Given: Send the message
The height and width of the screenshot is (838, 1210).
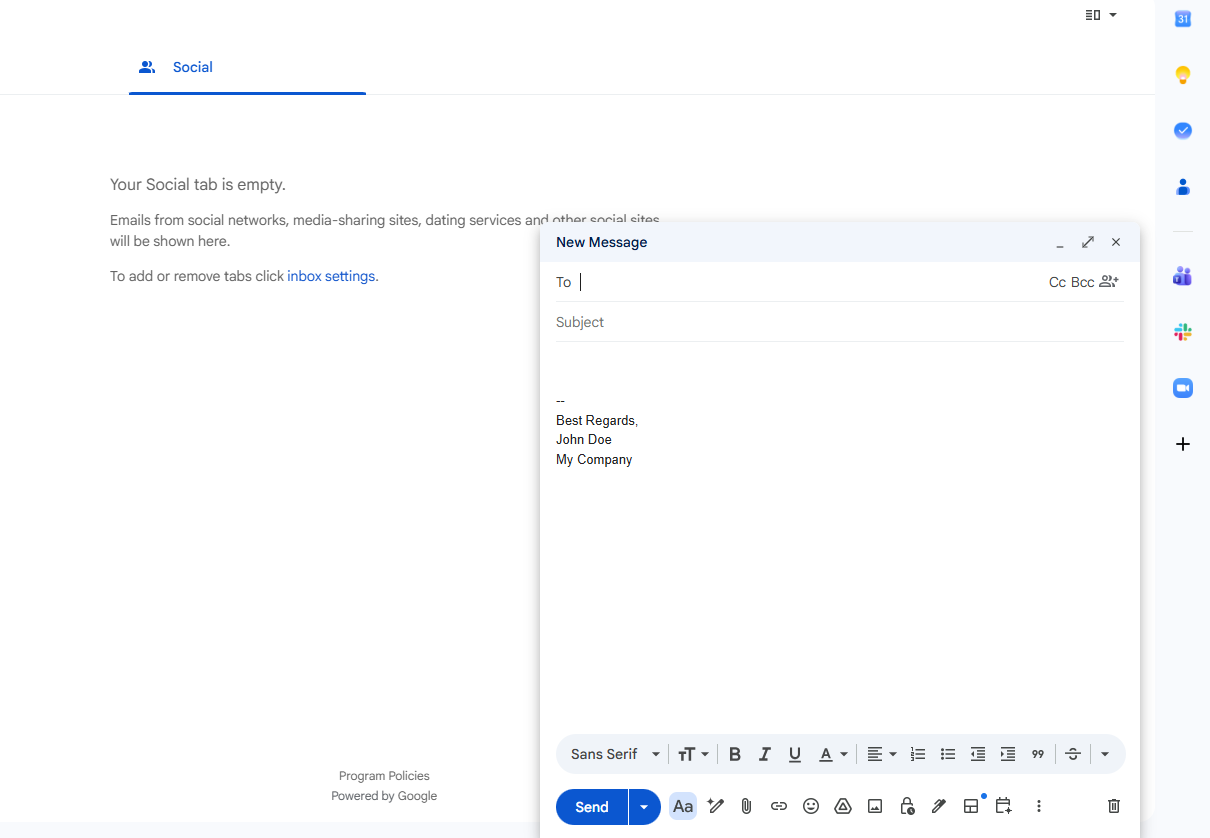Looking at the screenshot, I should click(592, 807).
